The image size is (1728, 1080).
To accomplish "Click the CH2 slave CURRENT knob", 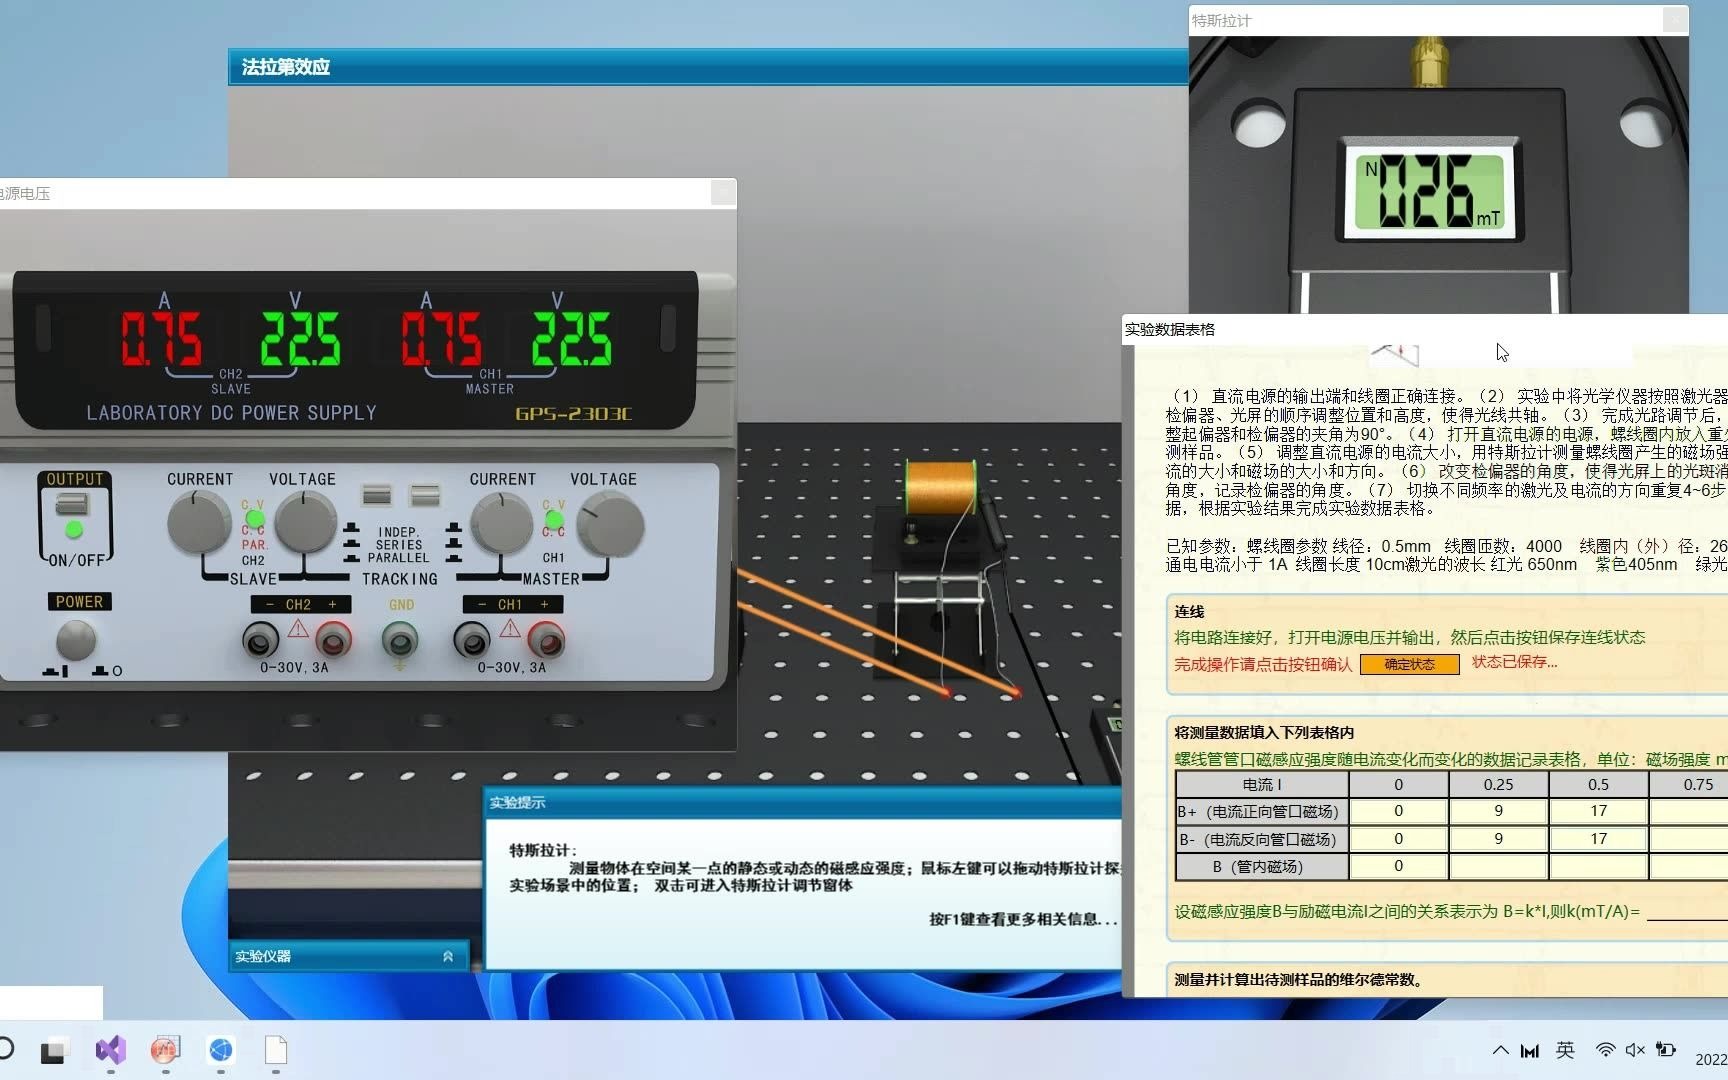I will pyautogui.click(x=199, y=524).
